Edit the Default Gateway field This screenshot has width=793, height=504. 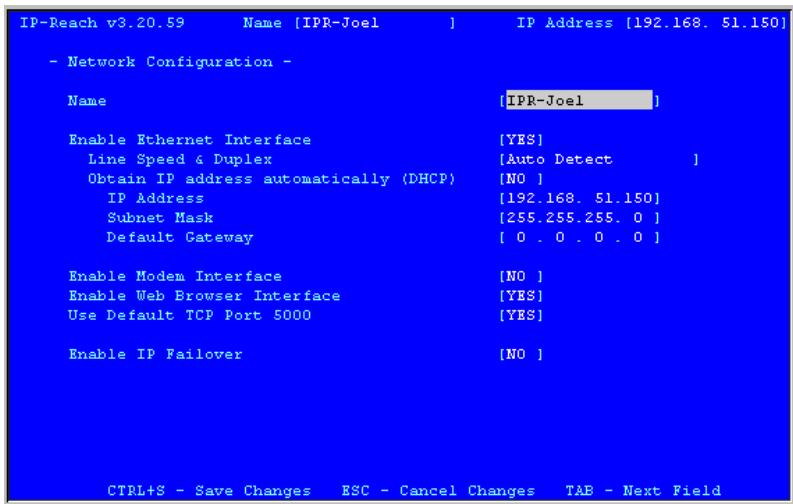[580, 237]
